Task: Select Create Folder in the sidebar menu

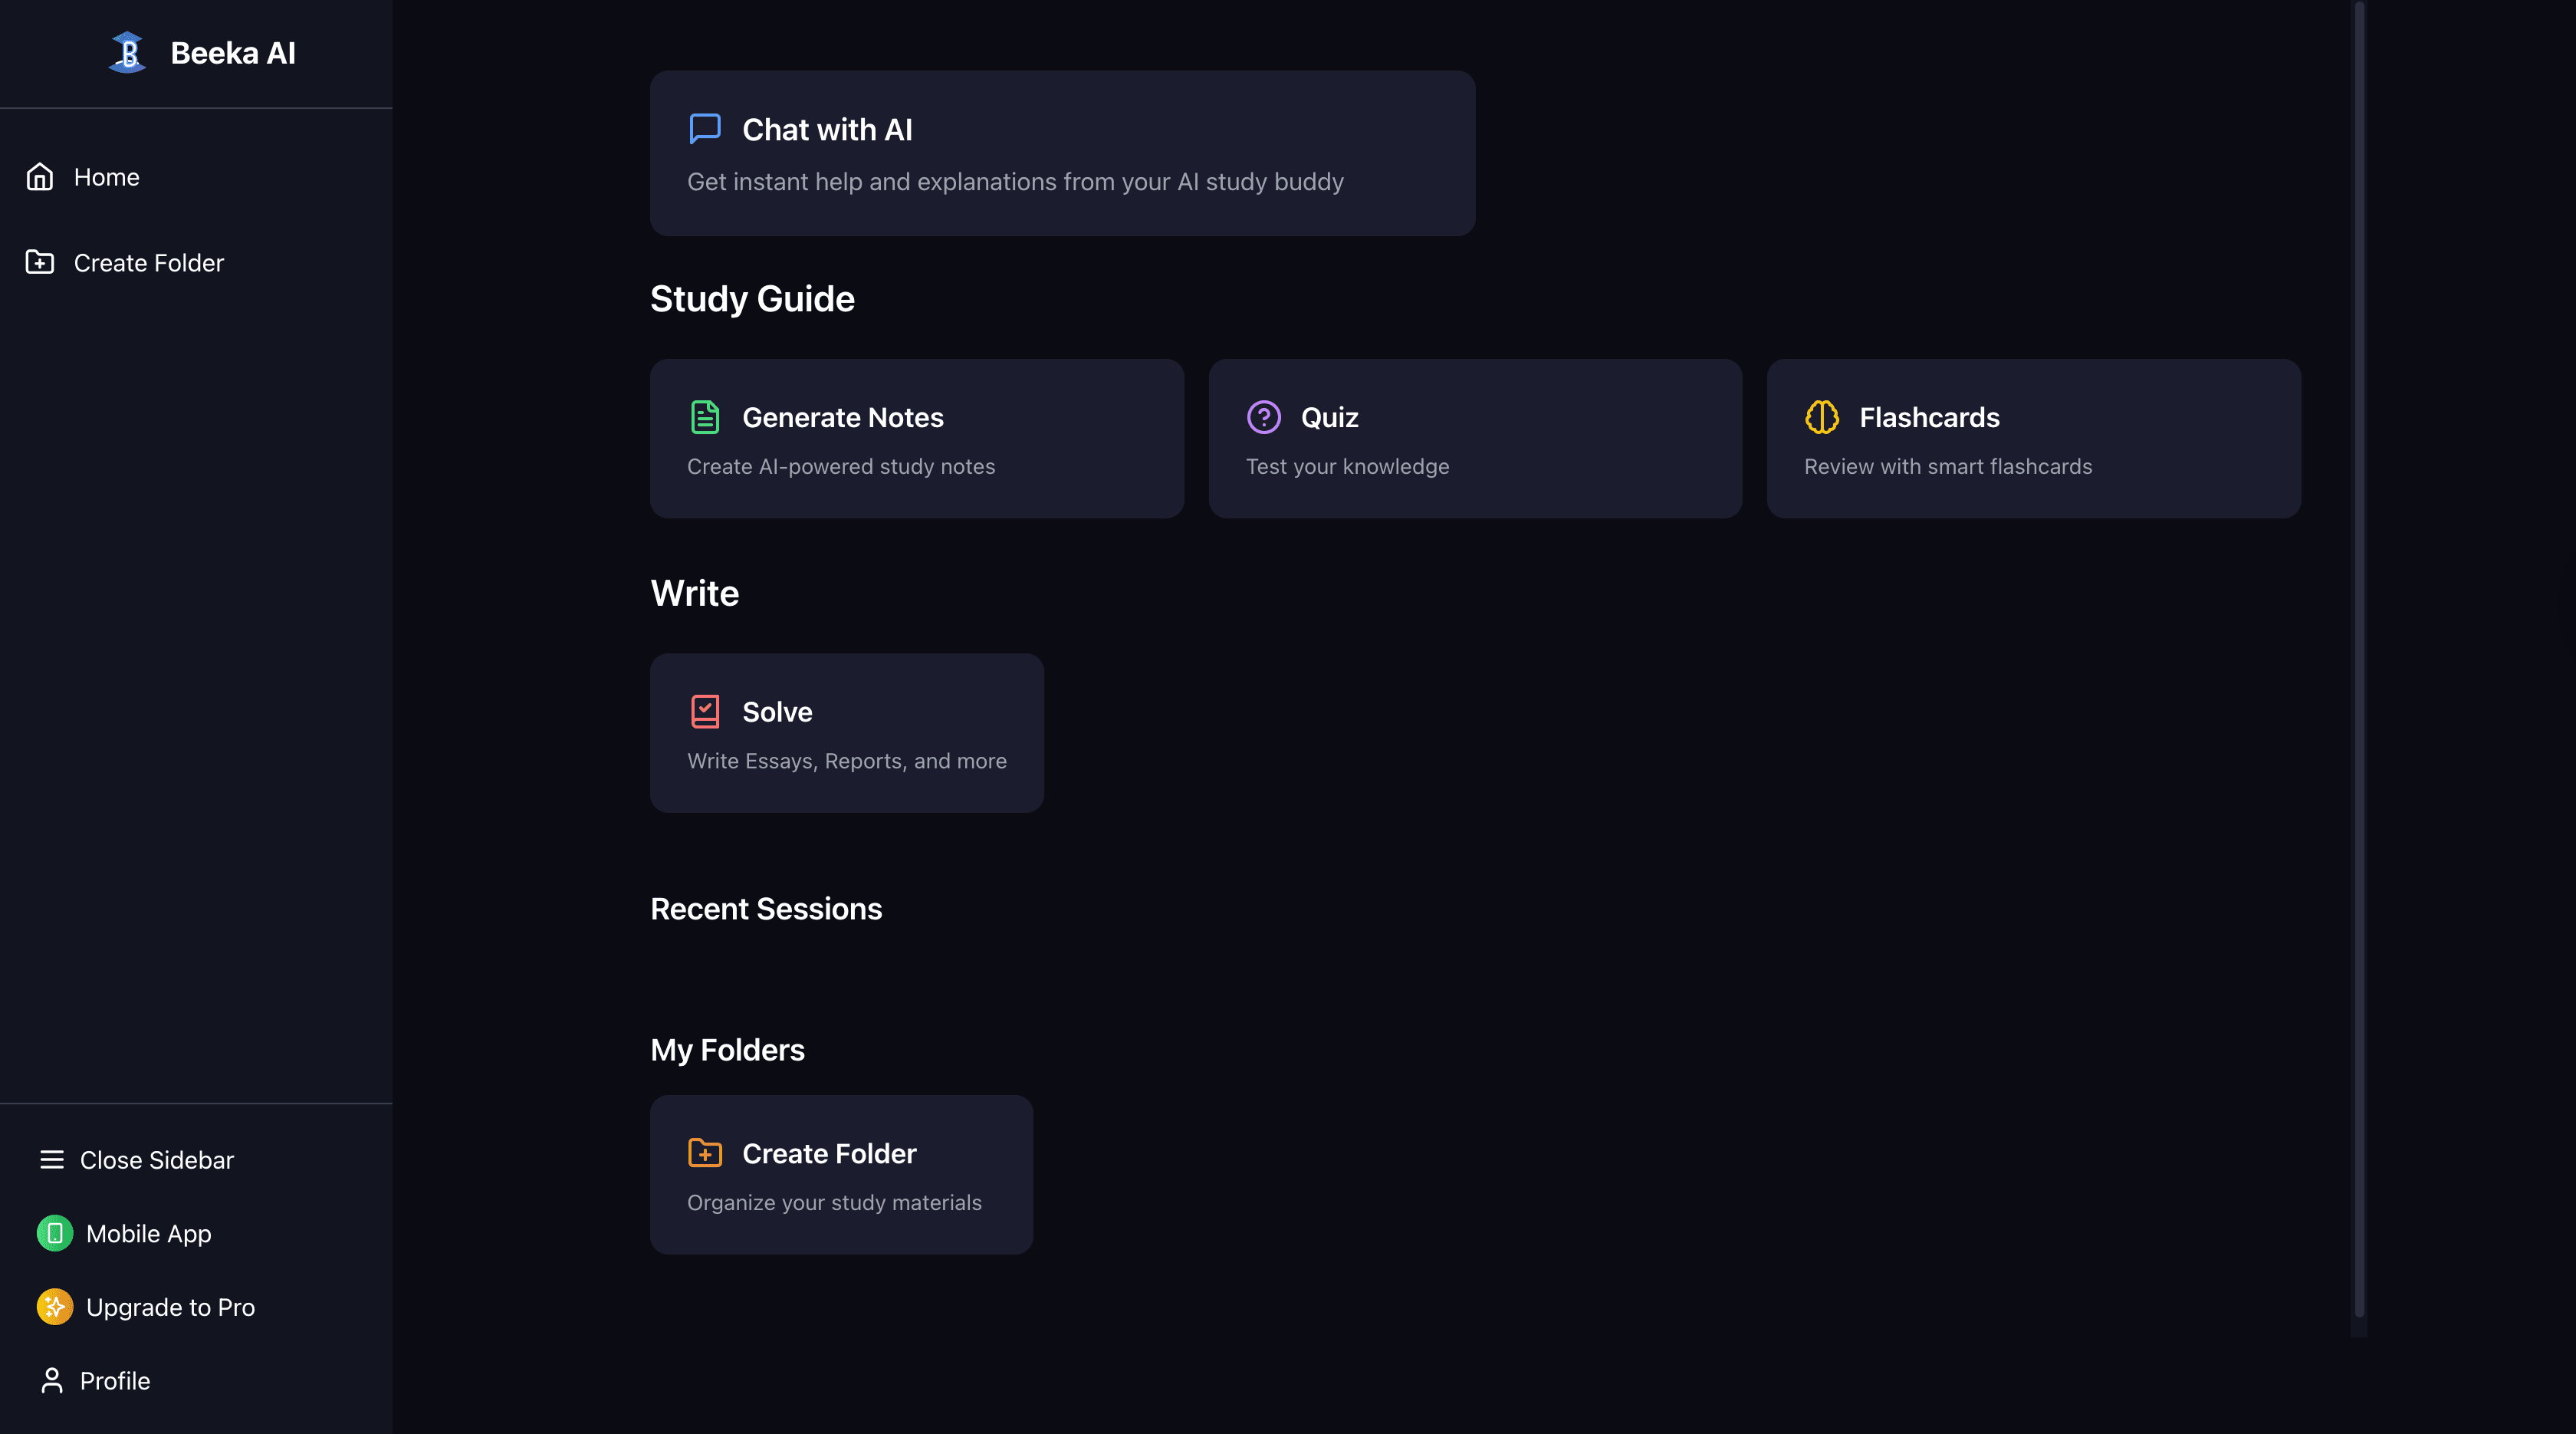Action: 148,263
